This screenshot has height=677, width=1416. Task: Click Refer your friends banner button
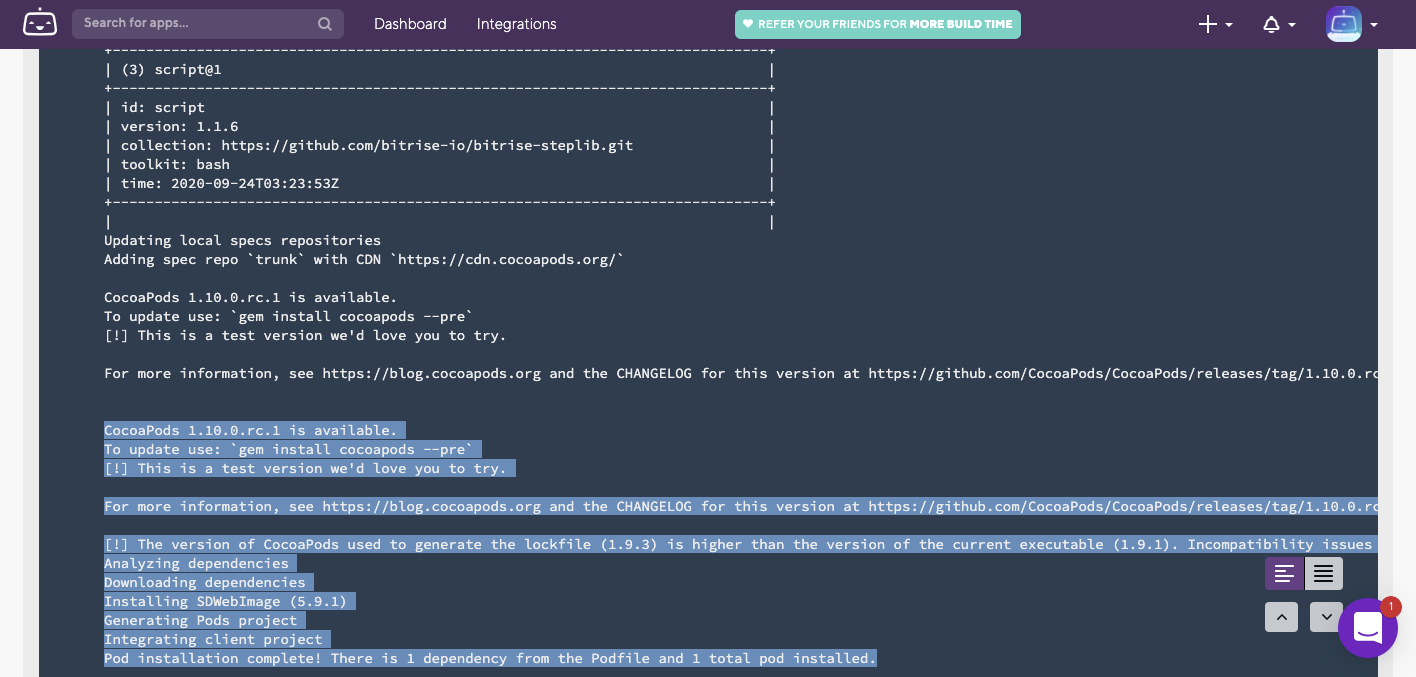878,24
